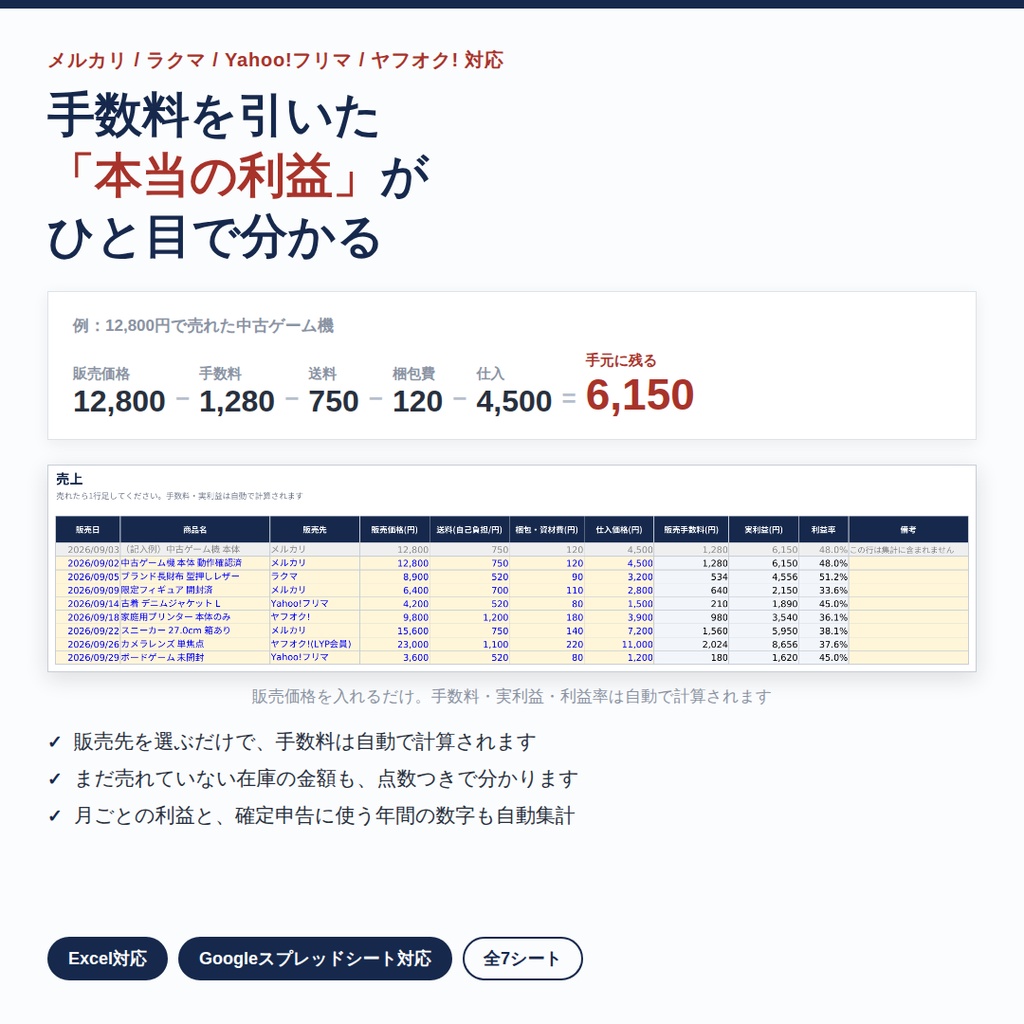Click the Googleスプレッドシート対応 pill button
Image resolution: width=1024 pixels, height=1024 pixels.
point(315,958)
